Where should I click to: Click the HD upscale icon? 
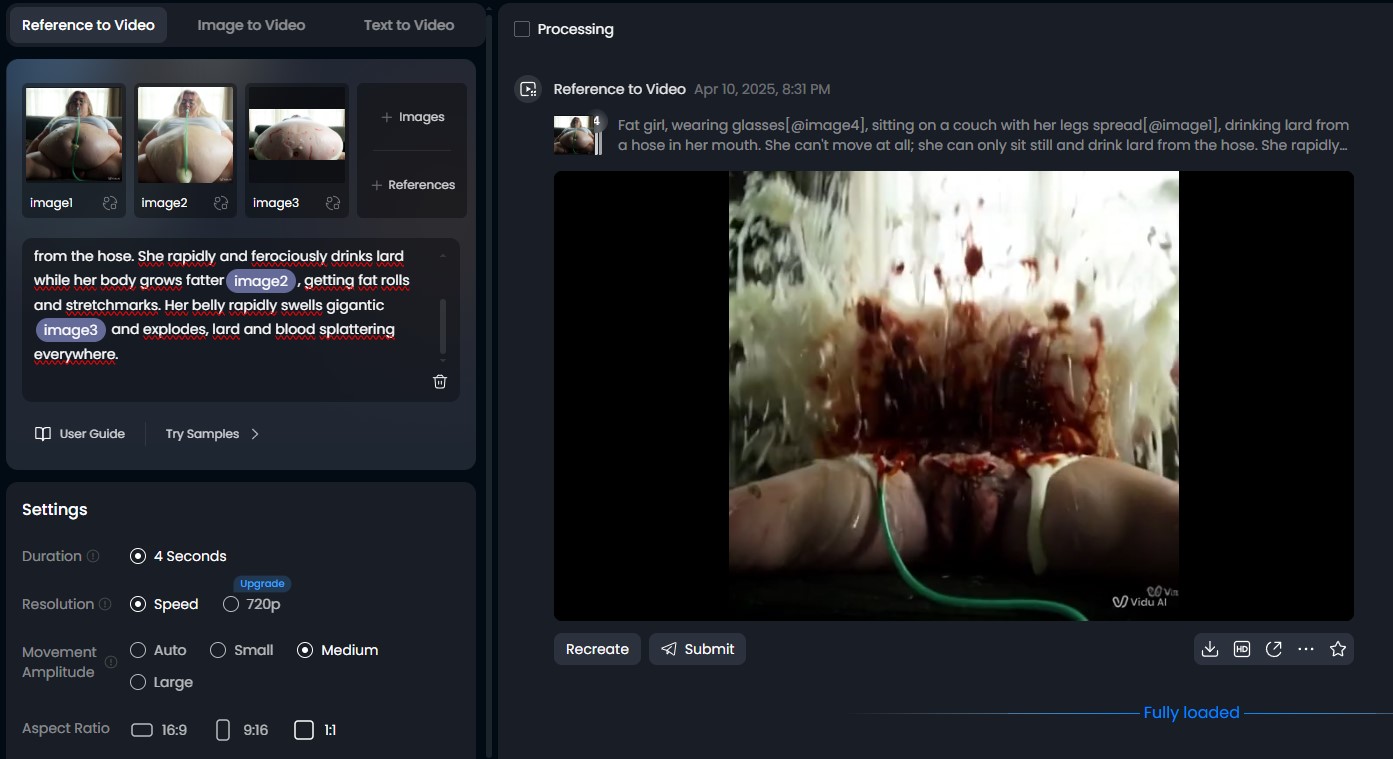click(1242, 649)
